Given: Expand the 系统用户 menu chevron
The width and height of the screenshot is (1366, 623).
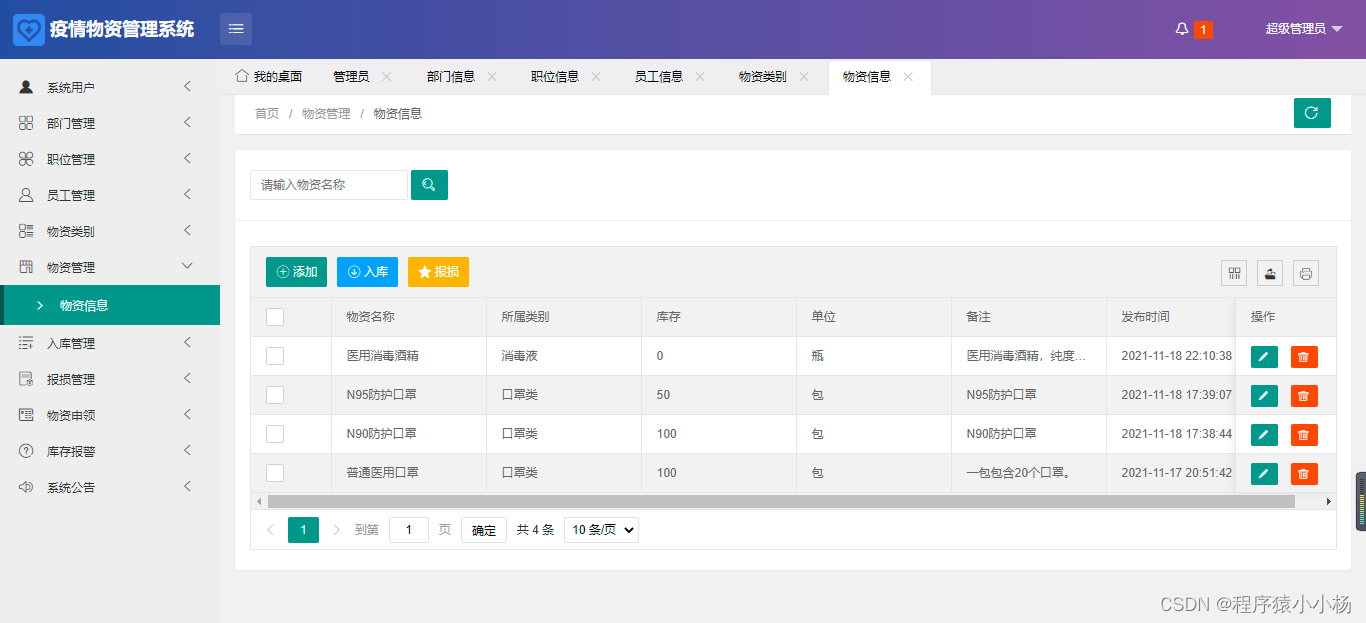Looking at the screenshot, I should coord(187,87).
